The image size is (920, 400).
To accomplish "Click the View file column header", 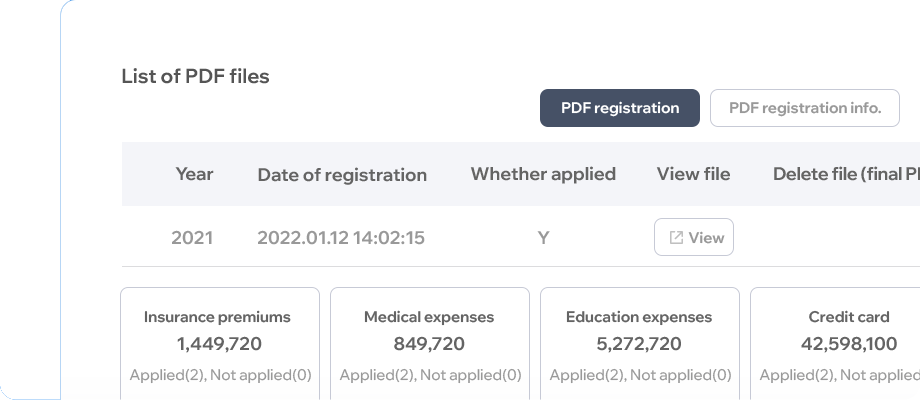I will click(x=694, y=174).
